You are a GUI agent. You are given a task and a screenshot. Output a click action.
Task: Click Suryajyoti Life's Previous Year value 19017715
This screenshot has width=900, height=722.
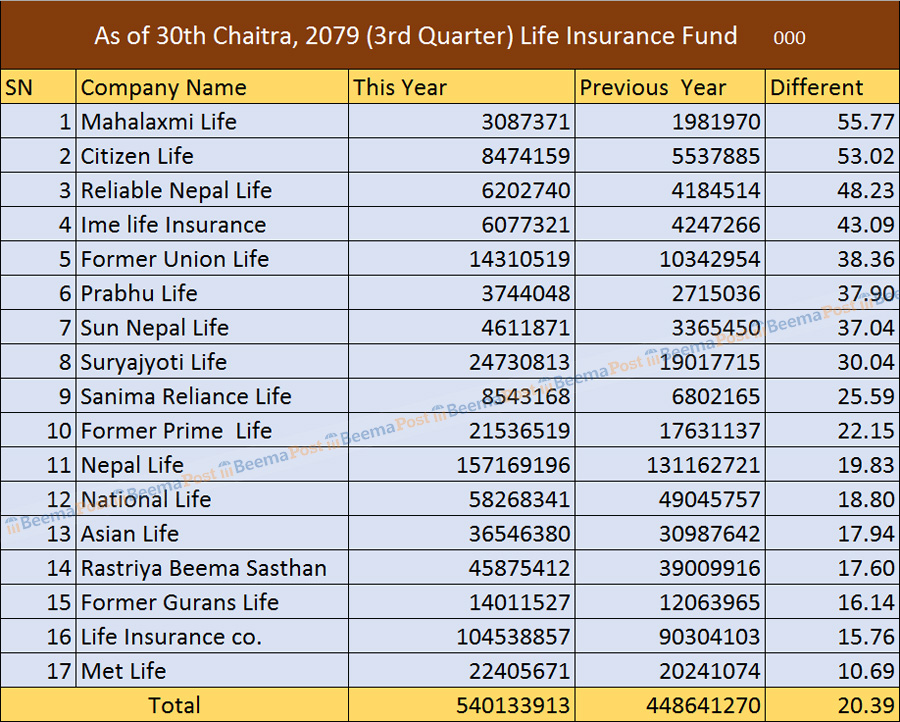[x=709, y=362]
